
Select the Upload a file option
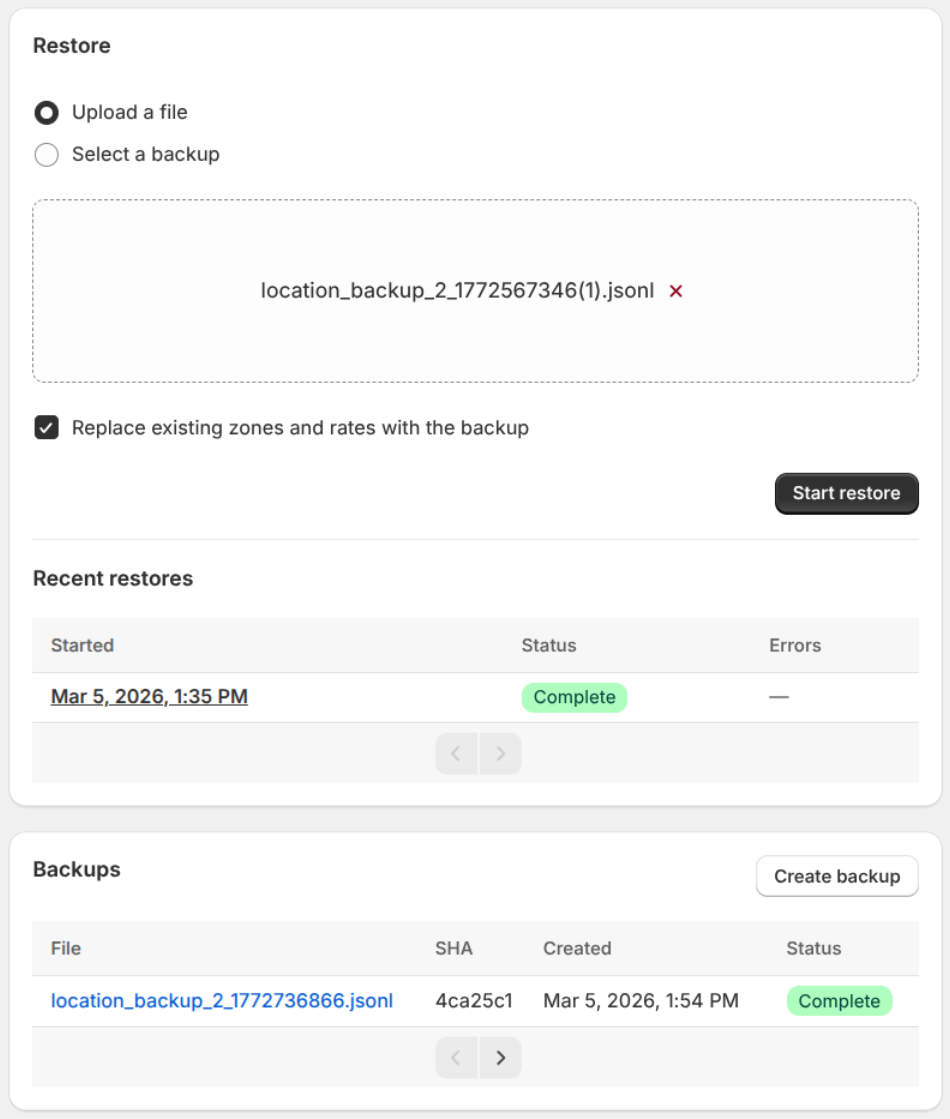coord(46,113)
